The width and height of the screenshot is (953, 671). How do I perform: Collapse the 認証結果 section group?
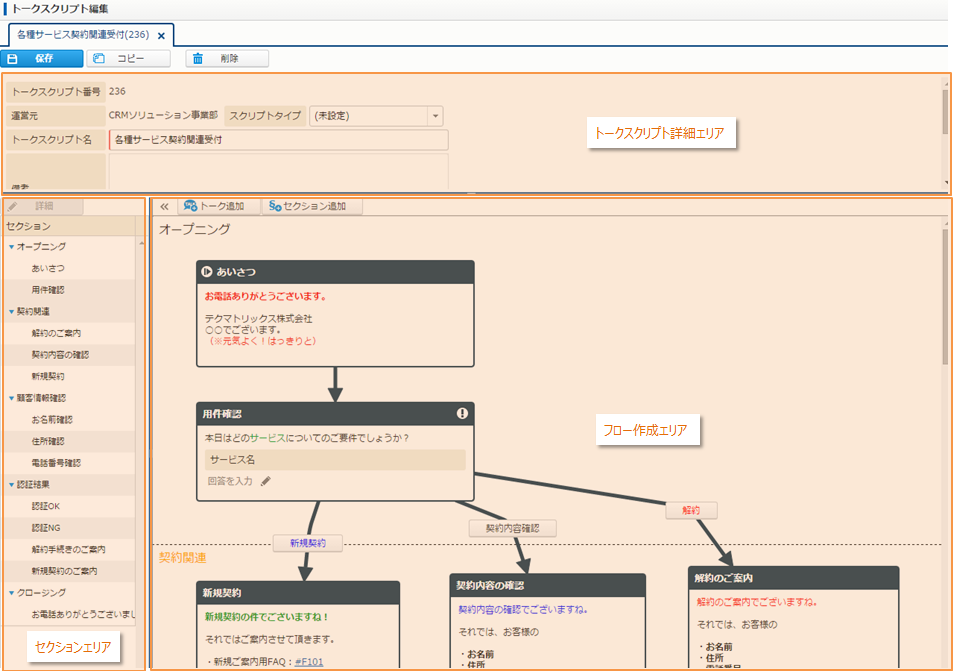[11, 485]
